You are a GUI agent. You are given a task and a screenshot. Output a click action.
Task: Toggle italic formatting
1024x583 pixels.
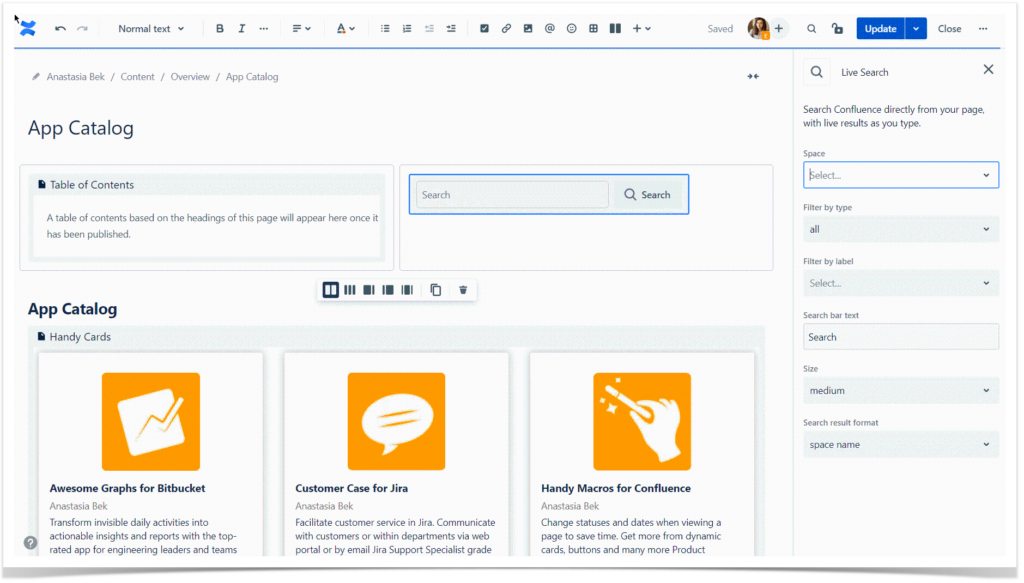pos(241,28)
